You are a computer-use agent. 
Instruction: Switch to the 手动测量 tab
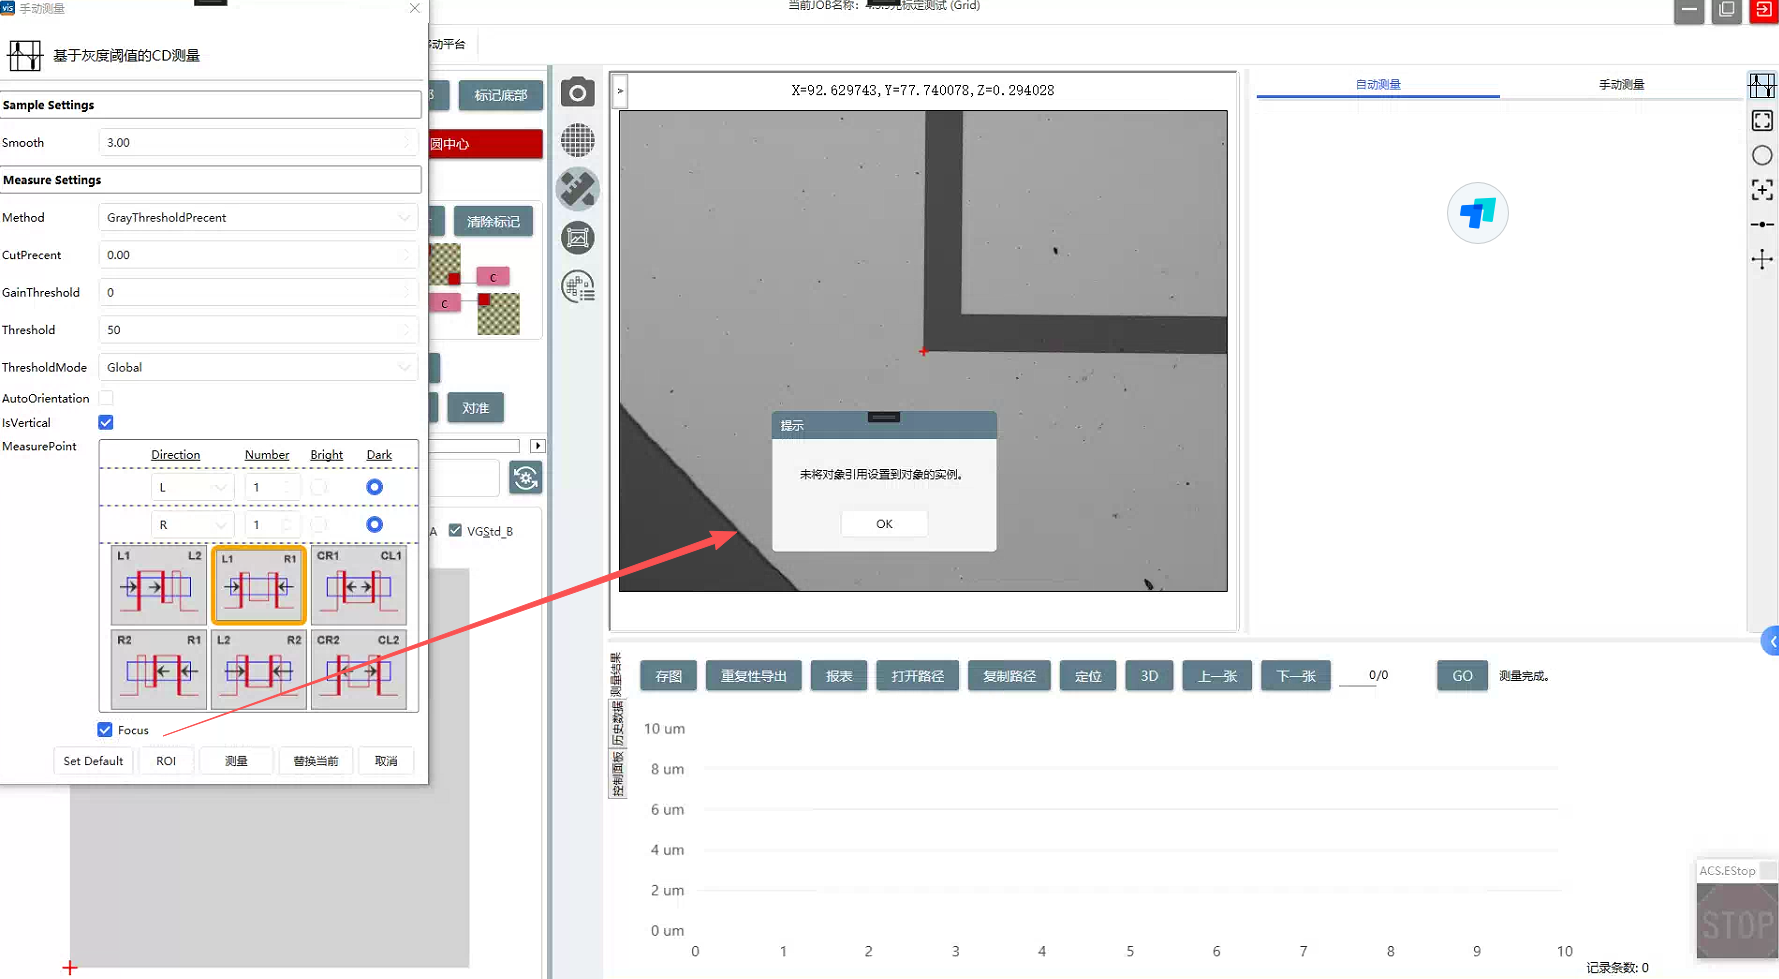click(1620, 85)
